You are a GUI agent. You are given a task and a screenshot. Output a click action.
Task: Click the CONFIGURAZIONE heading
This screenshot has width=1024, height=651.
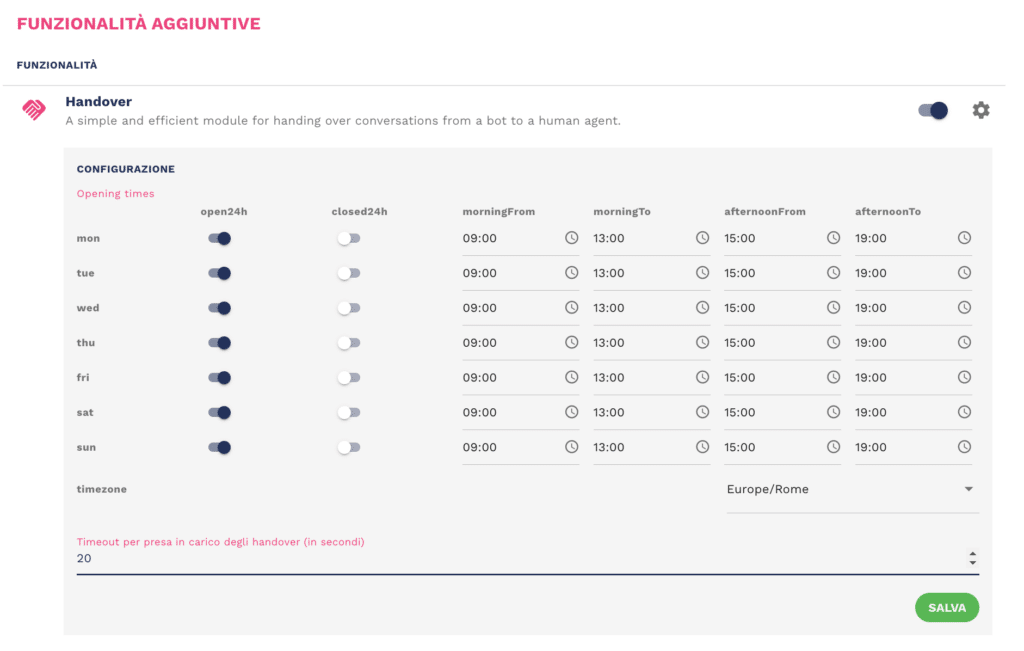[x=125, y=169]
